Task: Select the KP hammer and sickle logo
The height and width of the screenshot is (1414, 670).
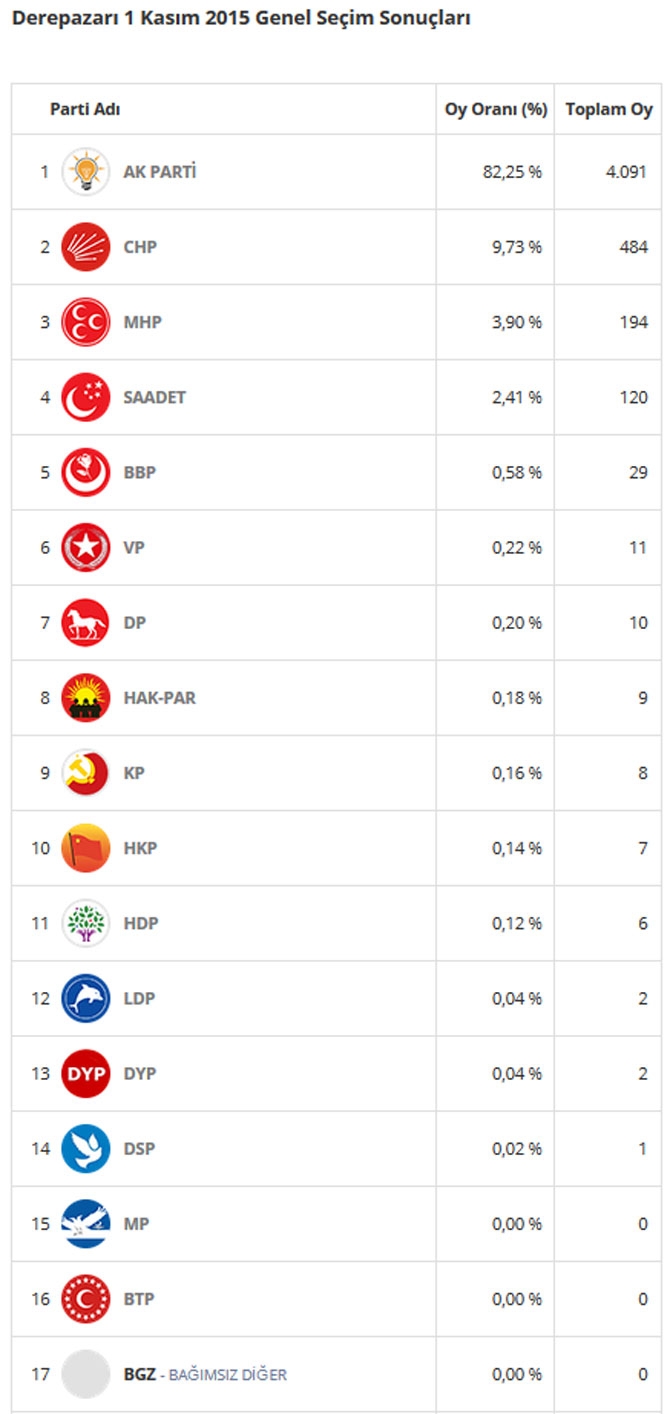Action: pyautogui.click(x=86, y=773)
